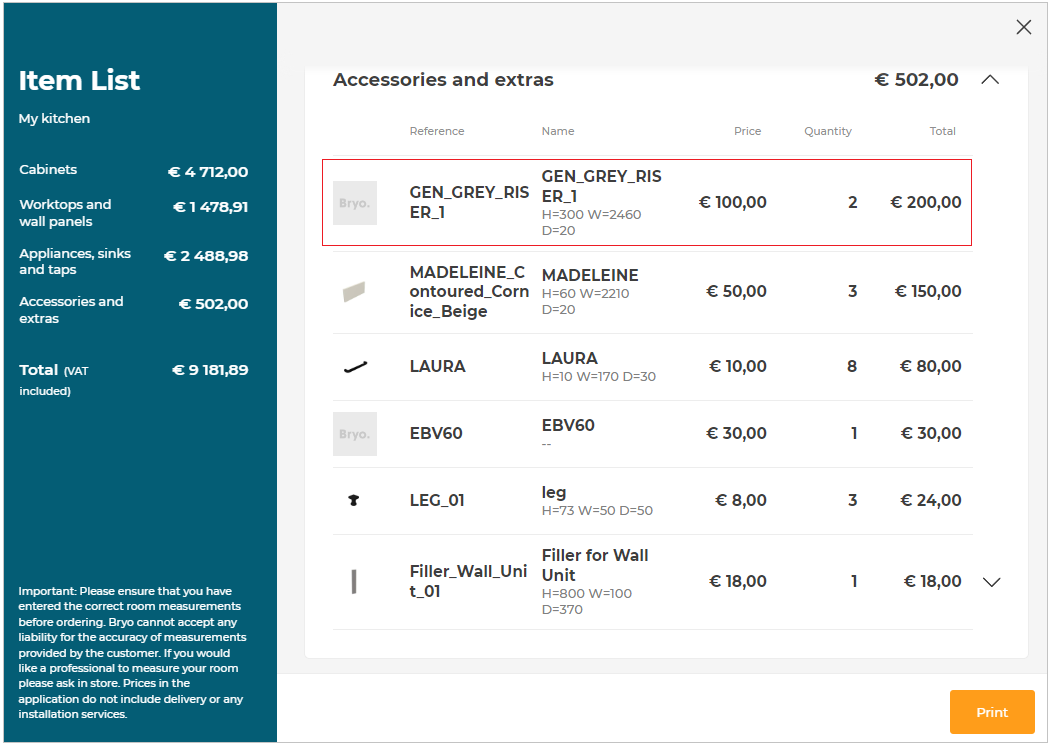Click the Price column header
Image resolution: width=1052 pixels, height=745 pixels.
click(x=747, y=131)
